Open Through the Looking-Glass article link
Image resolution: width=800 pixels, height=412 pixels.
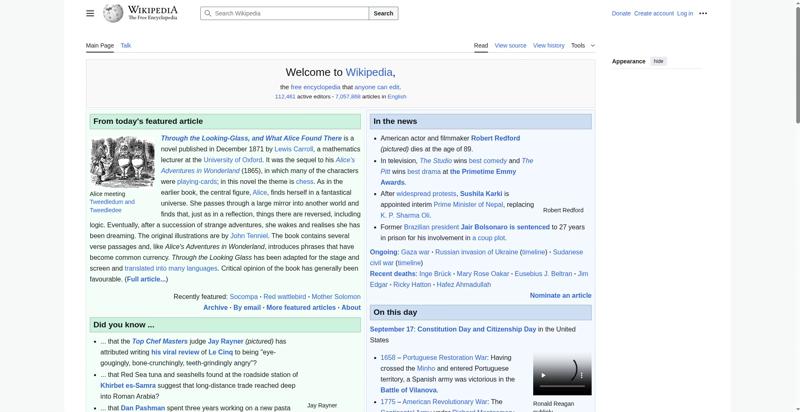[251, 138]
